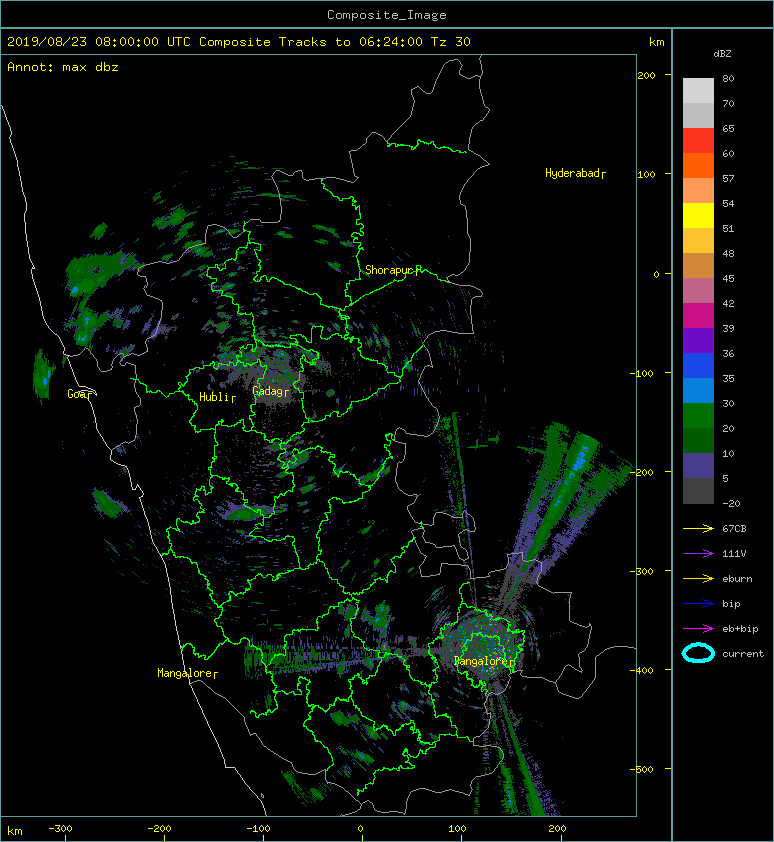Click the -300 tick on the bottom axis
Screen dimensions: 774x842
point(60,829)
